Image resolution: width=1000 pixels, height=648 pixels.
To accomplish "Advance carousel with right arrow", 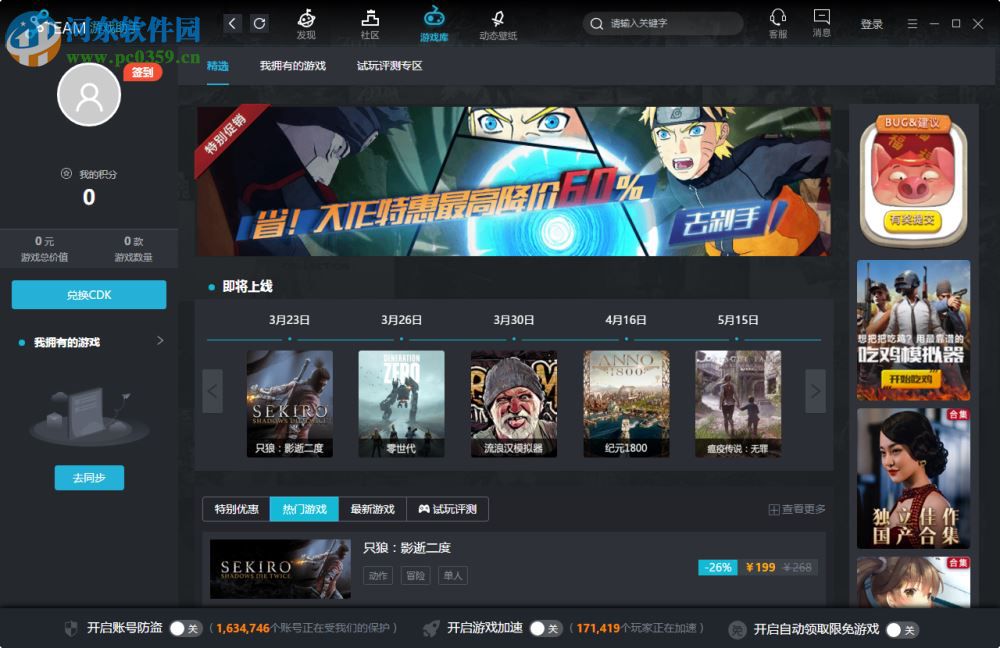I will pos(815,391).
